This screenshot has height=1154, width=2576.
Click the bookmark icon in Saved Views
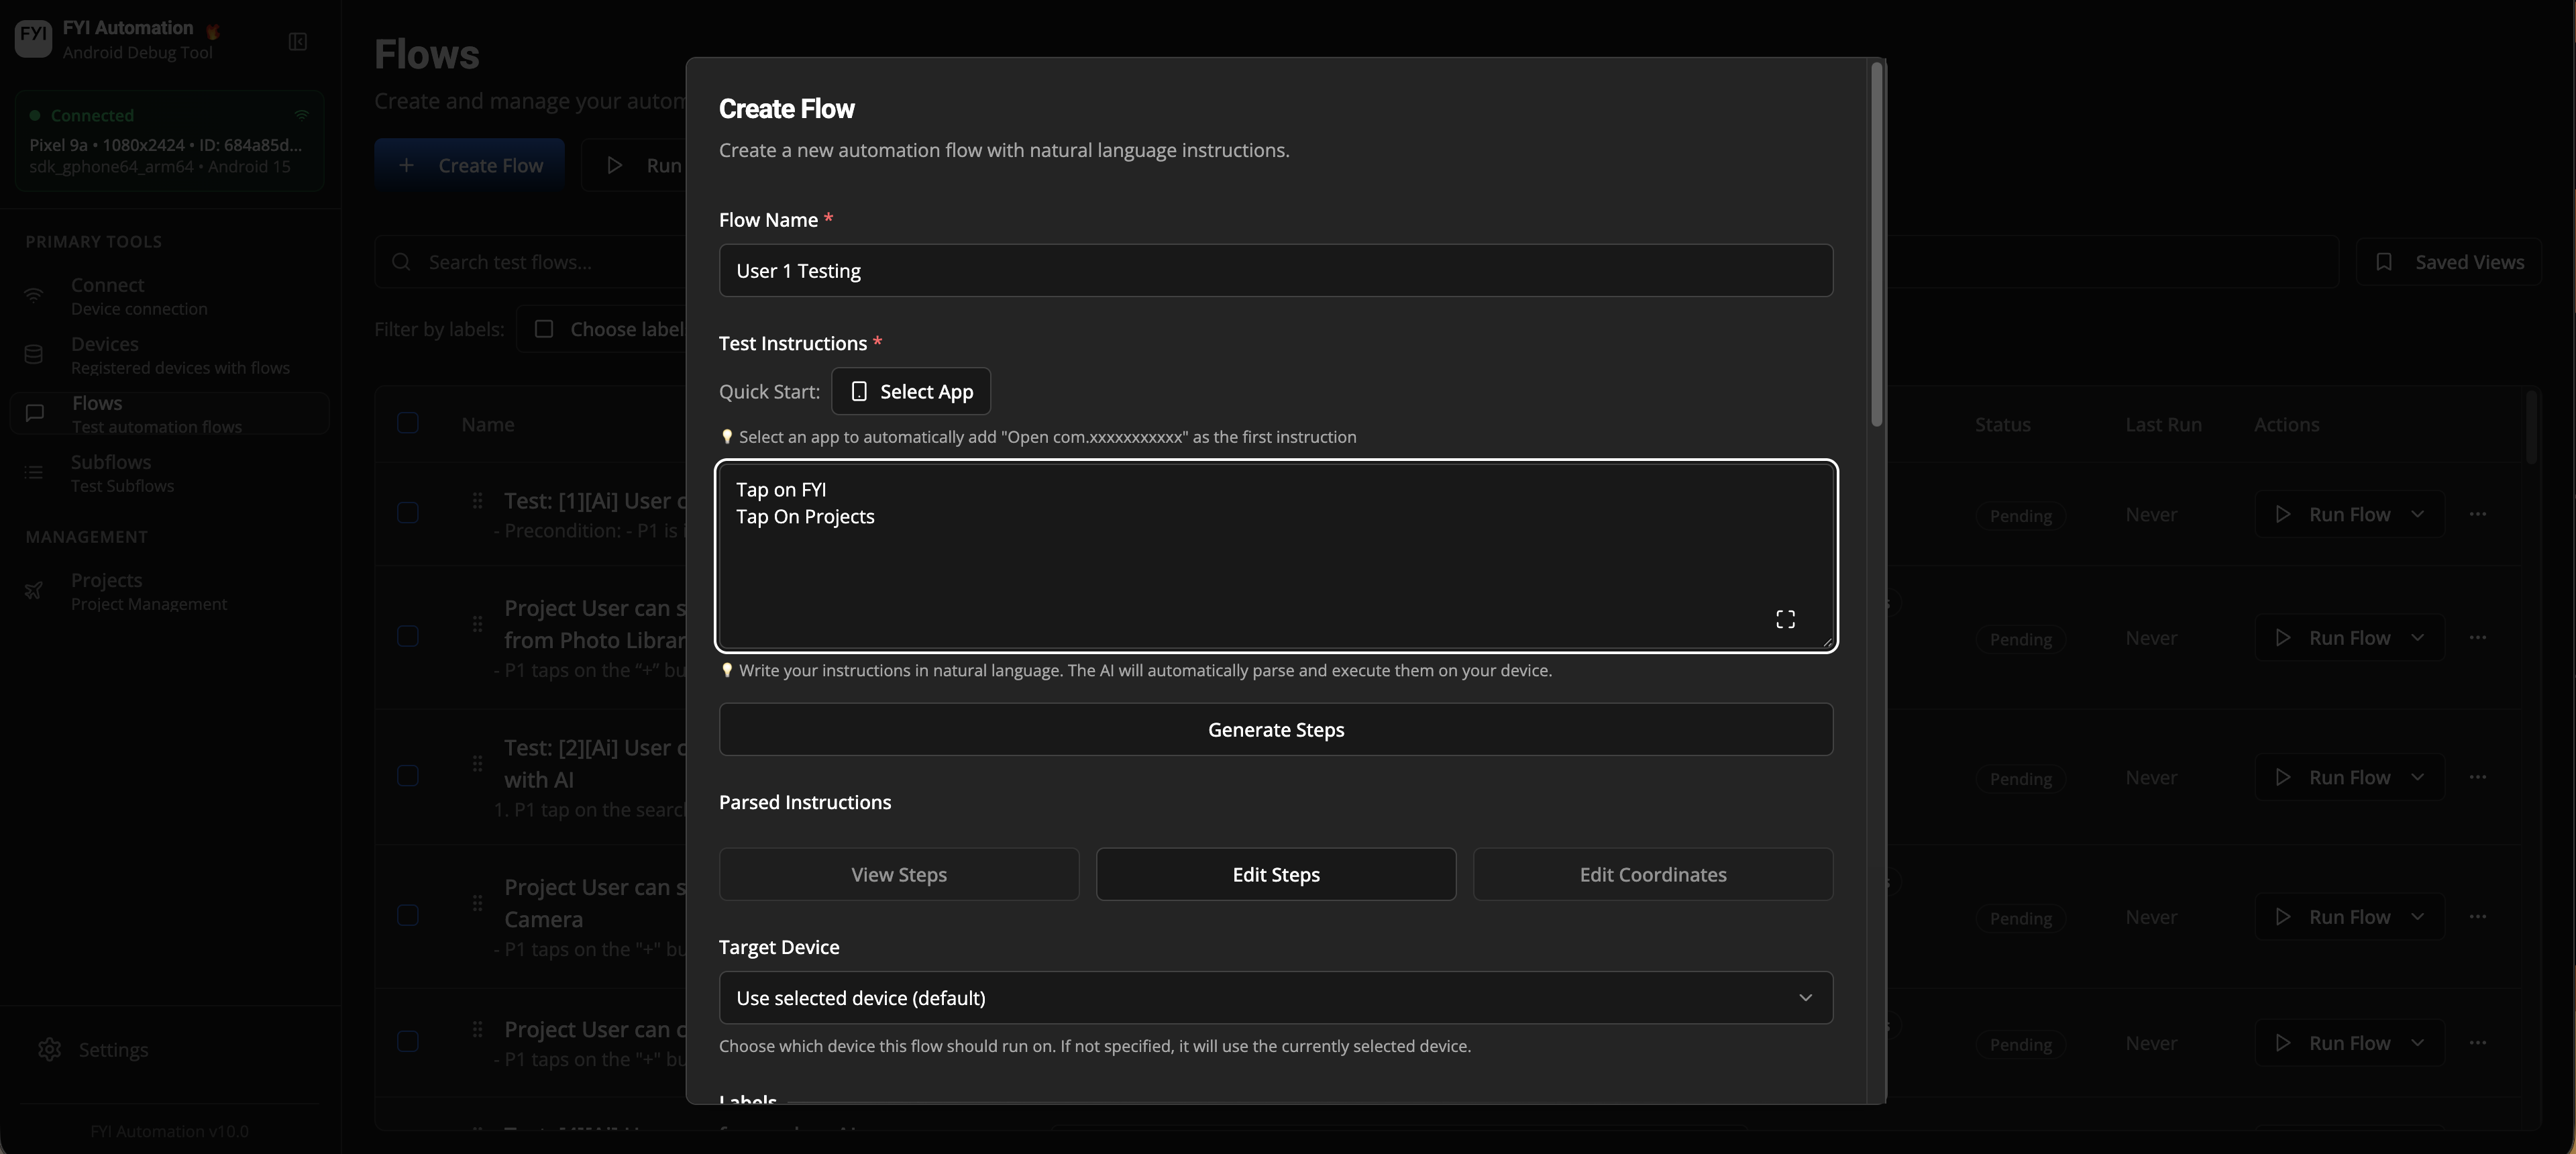tap(2384, 262)
